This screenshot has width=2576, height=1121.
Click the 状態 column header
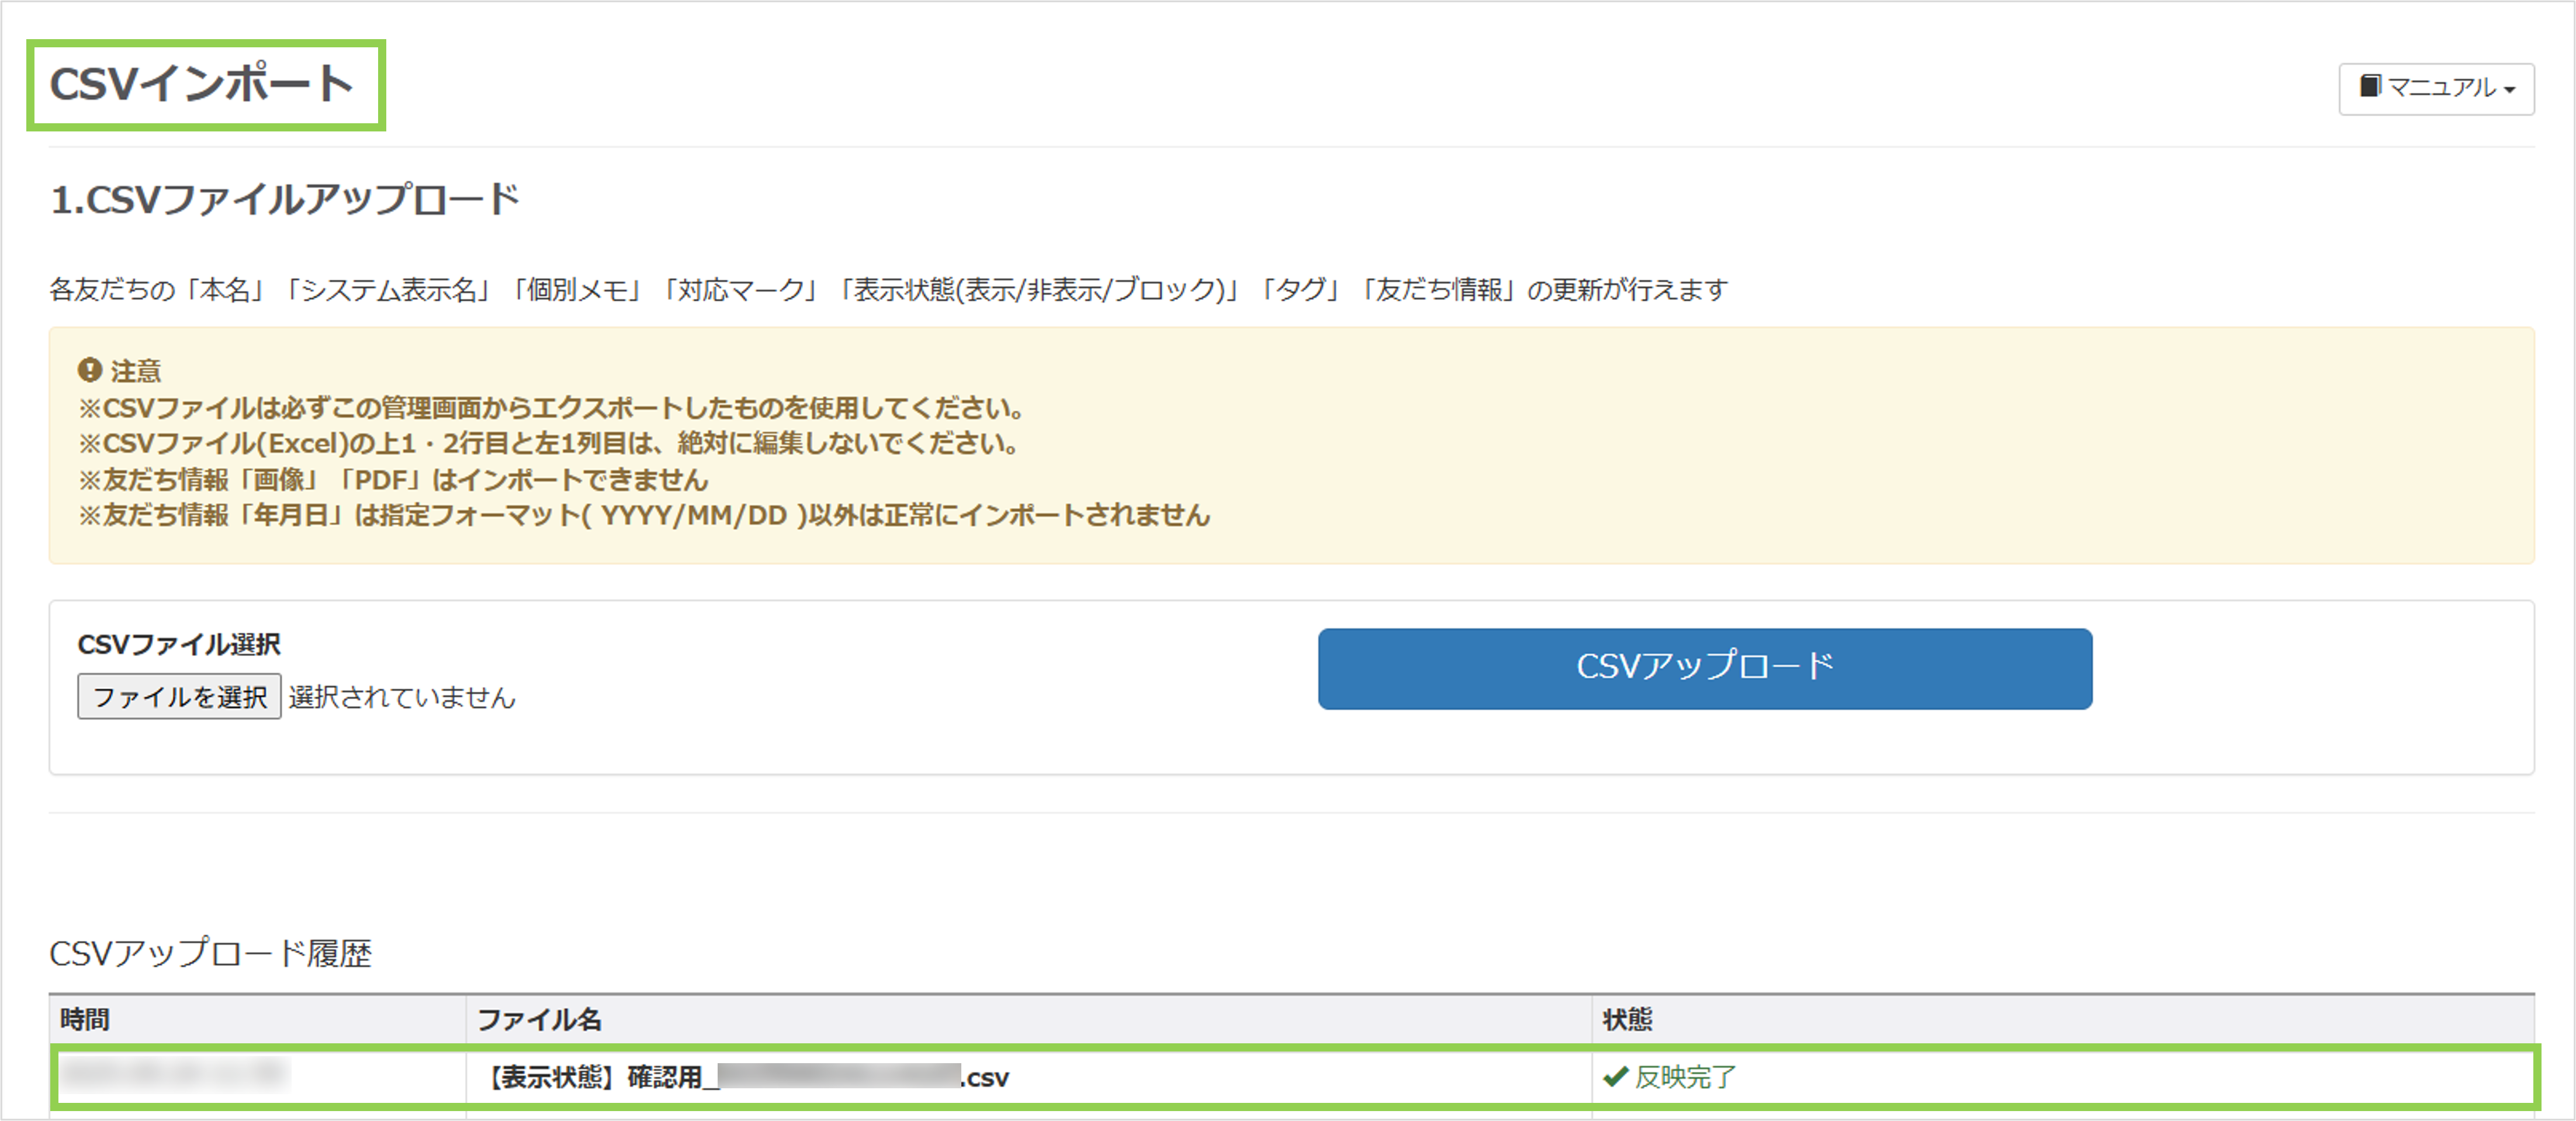1627,1019
